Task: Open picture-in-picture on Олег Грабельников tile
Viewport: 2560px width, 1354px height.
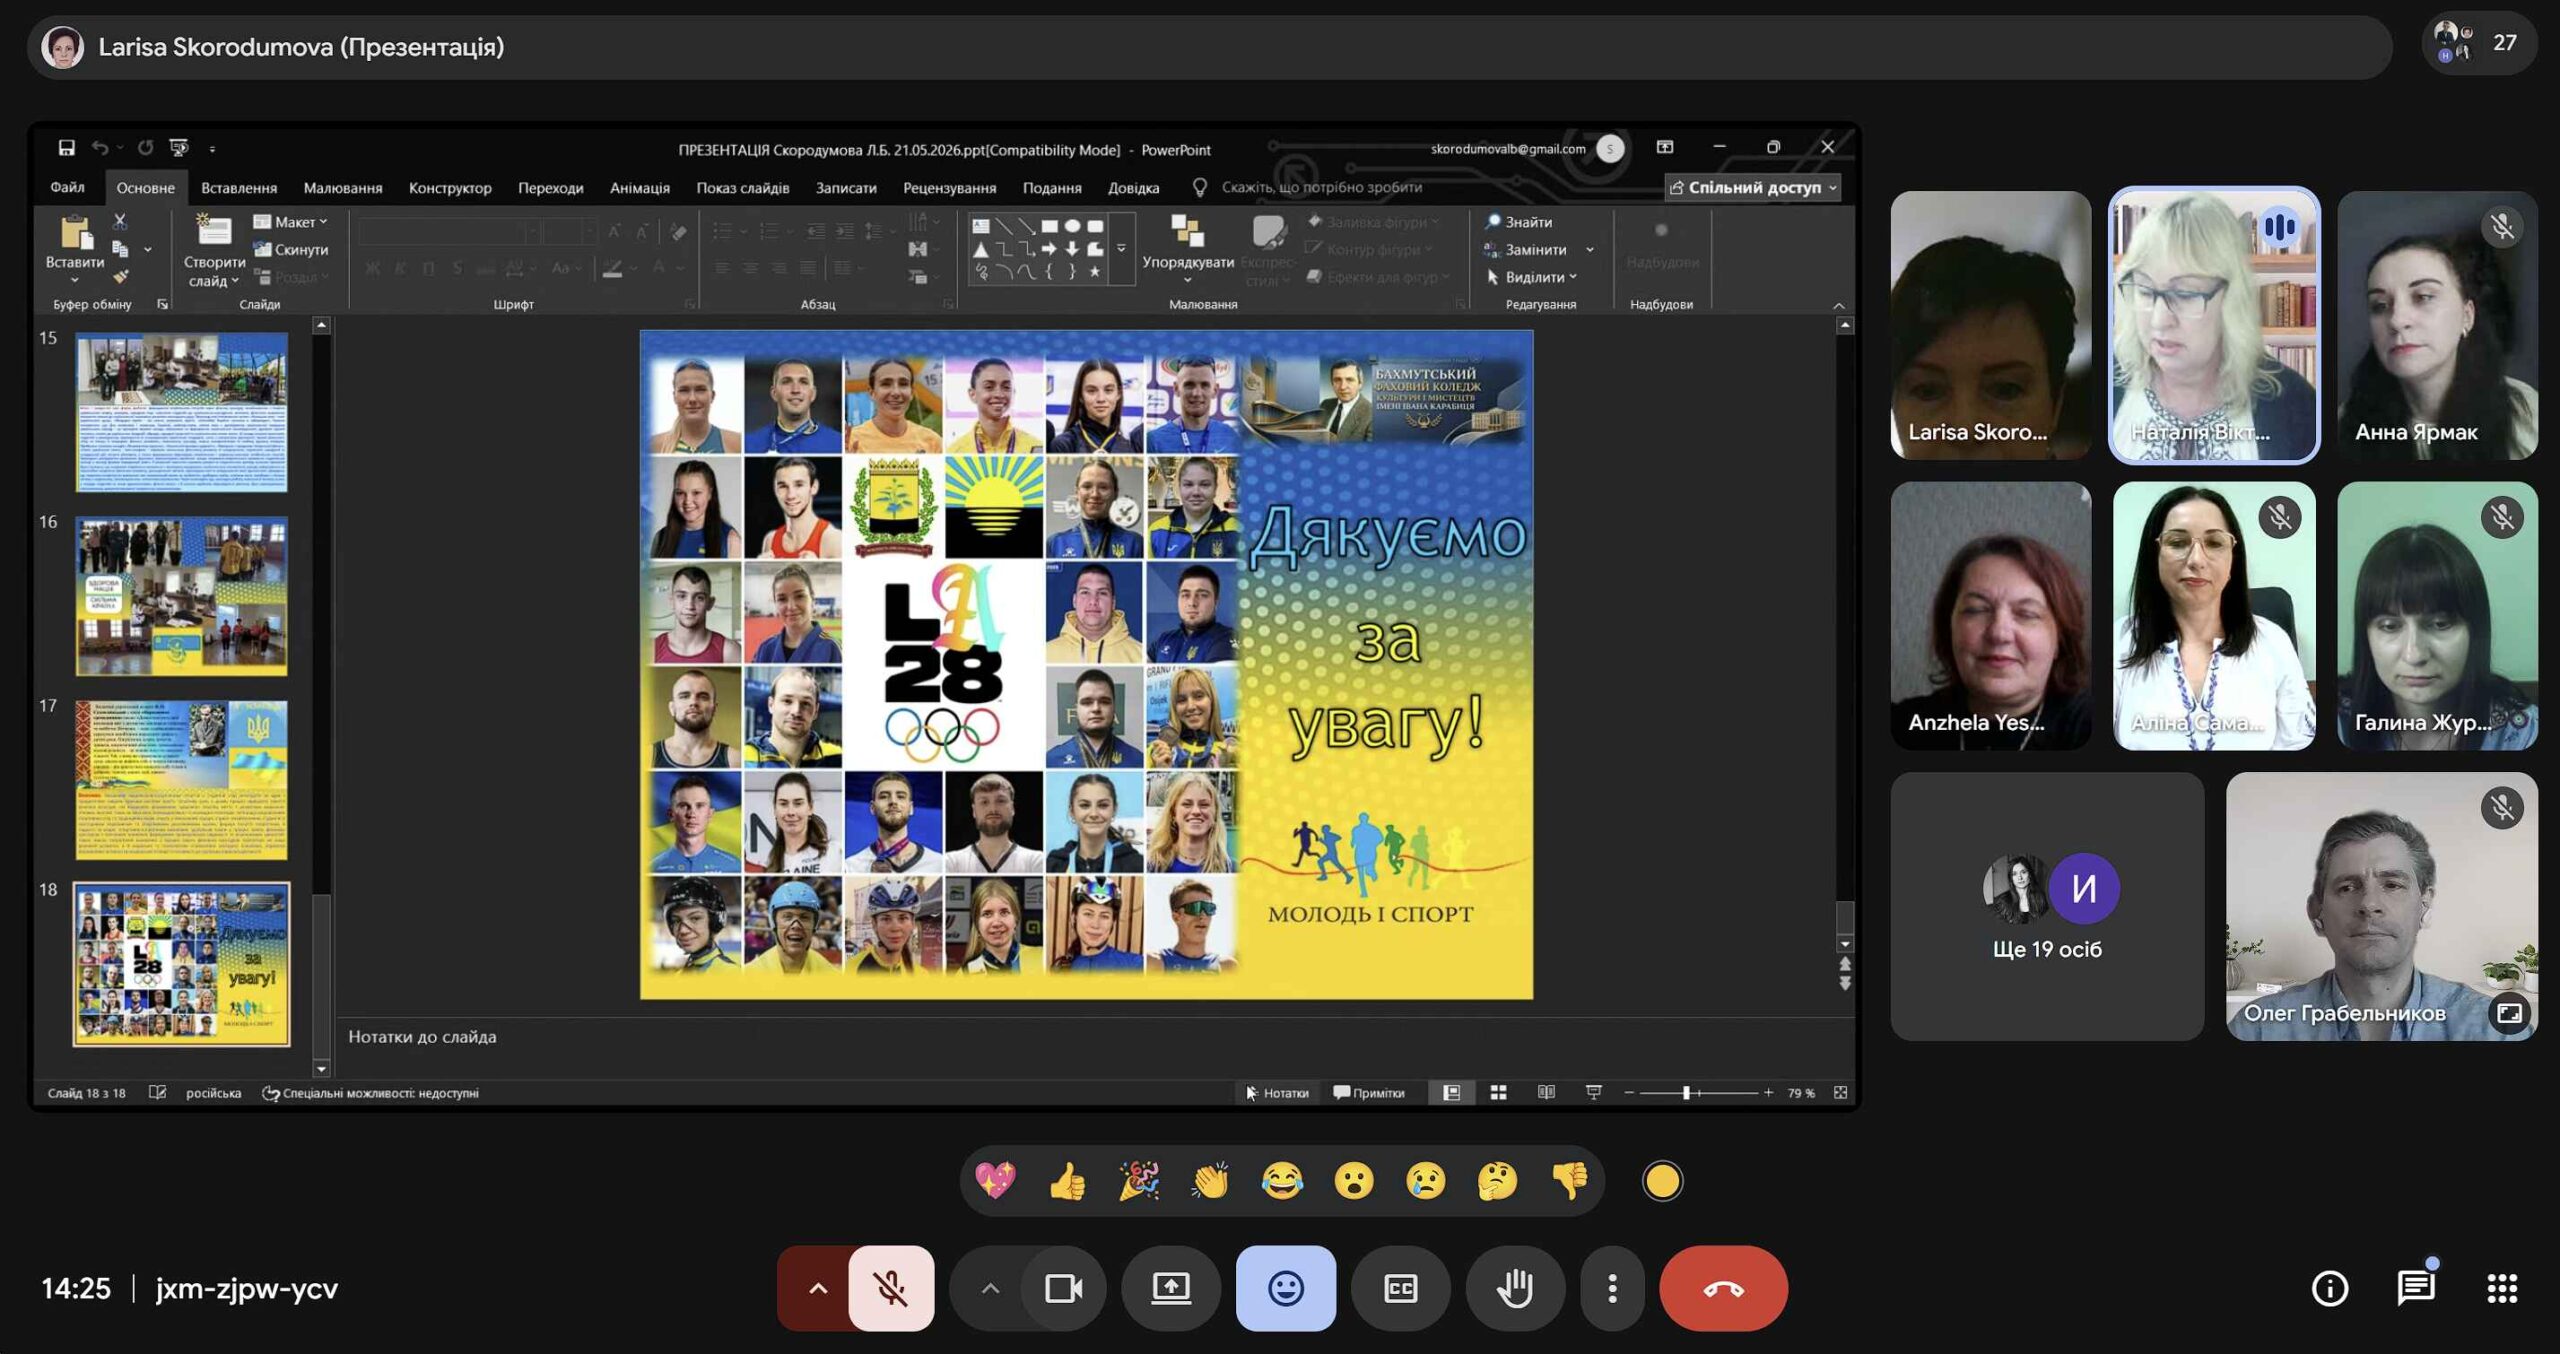Action: point(2510,1013)
